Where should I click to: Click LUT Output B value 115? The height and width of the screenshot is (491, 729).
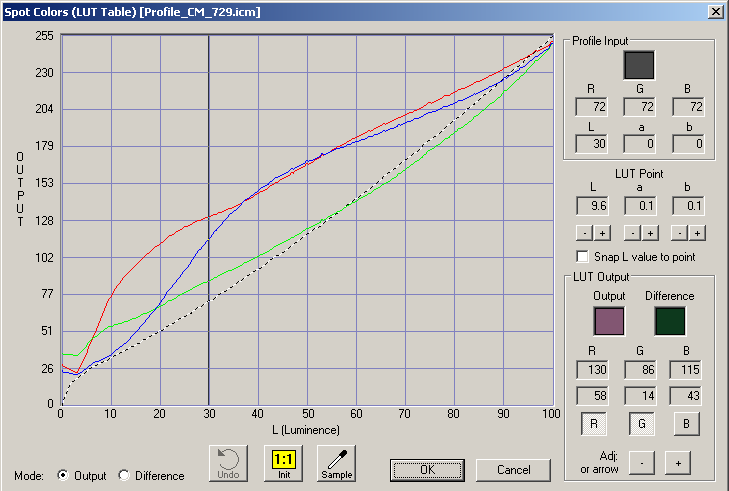pos(685,370)
